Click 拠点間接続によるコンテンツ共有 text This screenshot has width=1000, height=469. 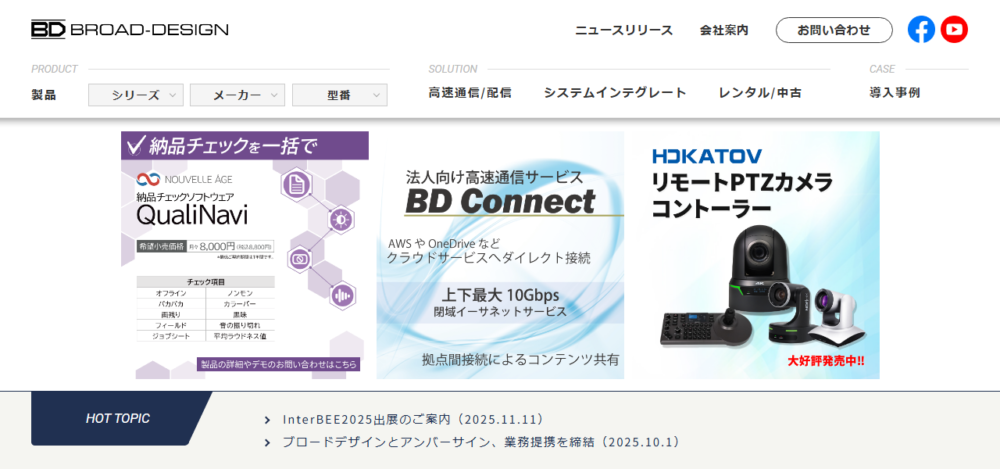tap(520, 359)
